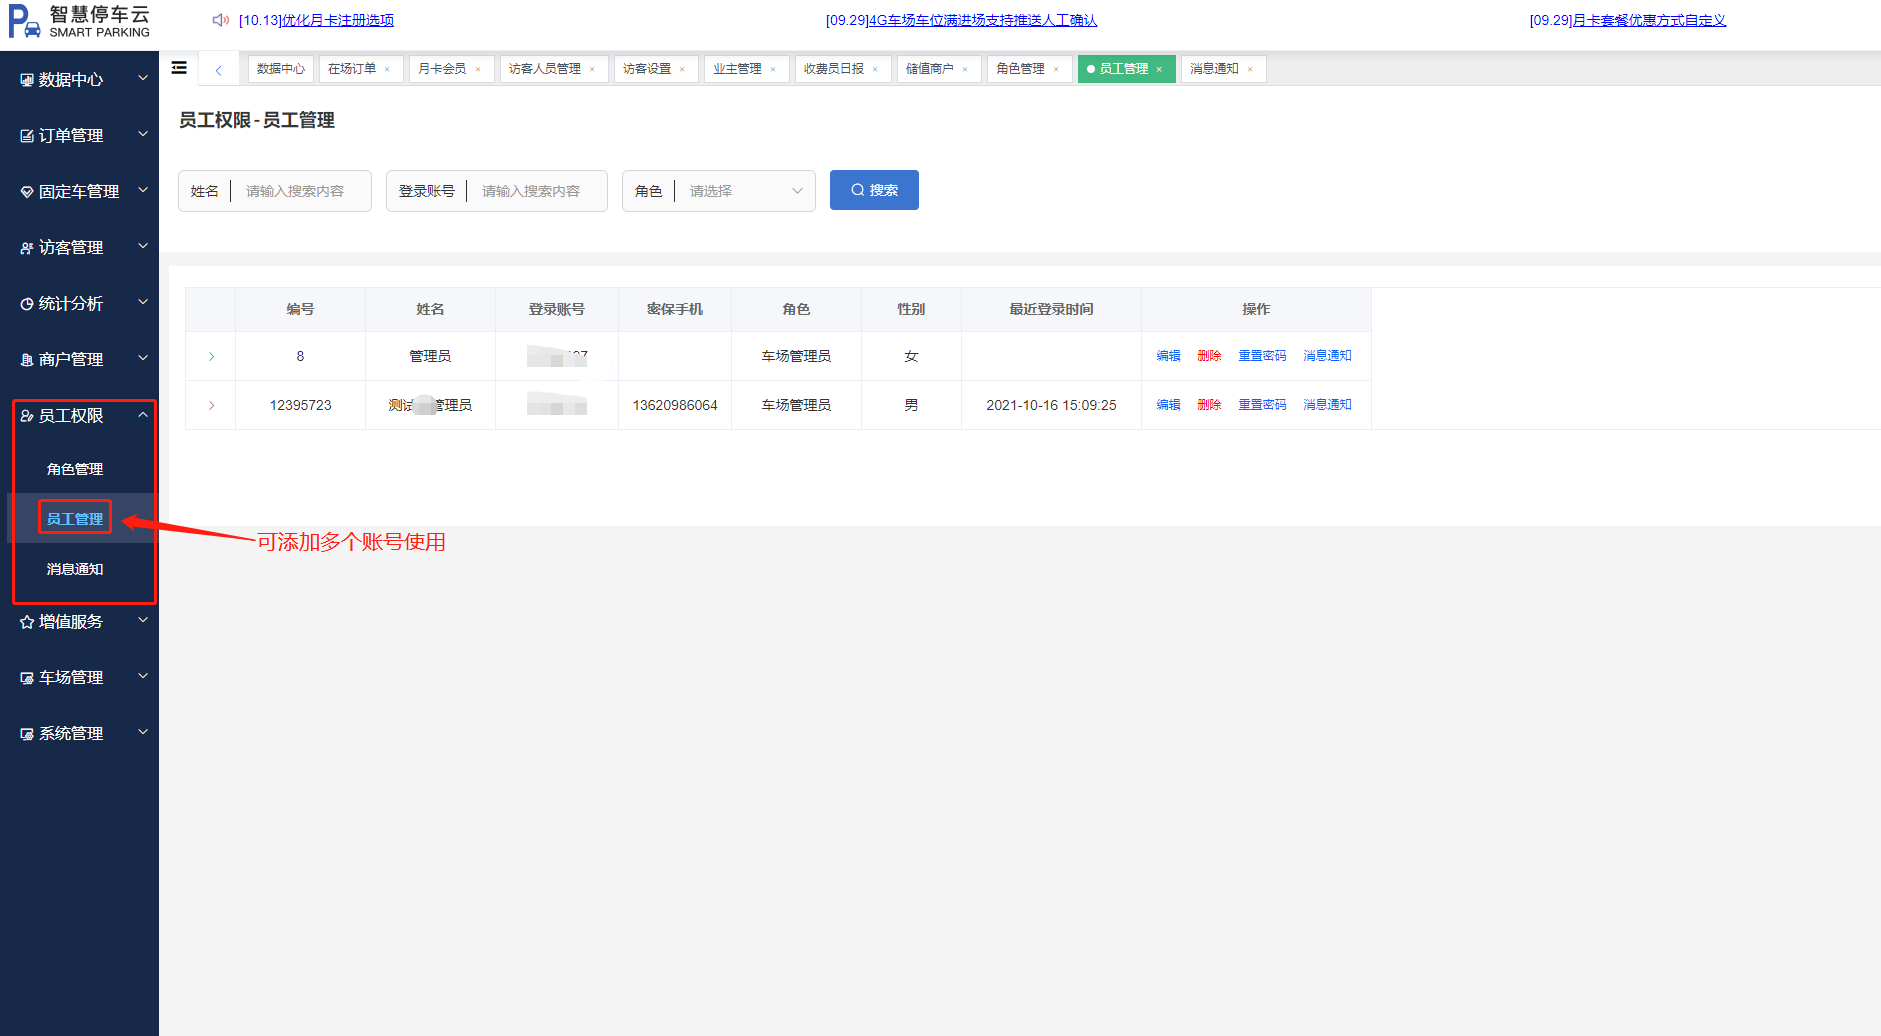Switch to the 数据中心 tab
Image resolution: width=1881 pixels, height=1036 pixels.
click(x=281, y=69)
